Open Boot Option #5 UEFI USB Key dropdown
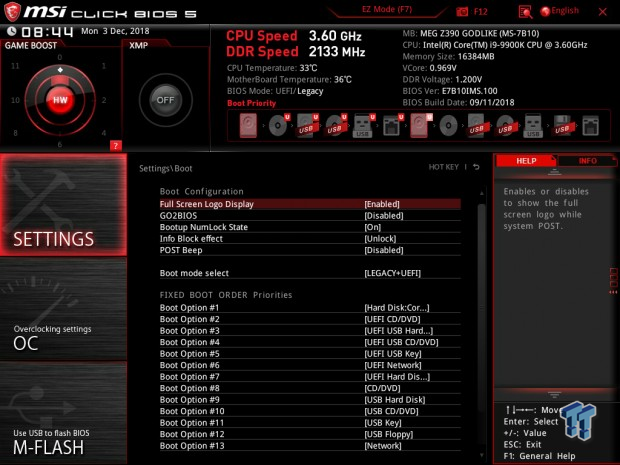The height and width of the screenshot is (465, 620). pyautogui.click(x=310, y=353)
